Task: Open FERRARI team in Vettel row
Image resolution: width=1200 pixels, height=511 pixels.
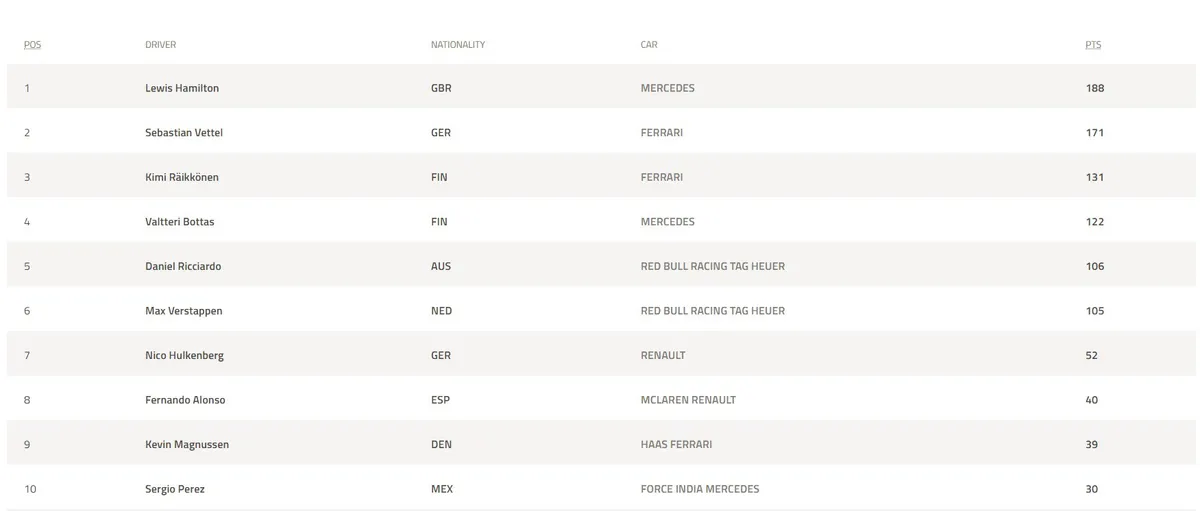Action: point(662,133)
